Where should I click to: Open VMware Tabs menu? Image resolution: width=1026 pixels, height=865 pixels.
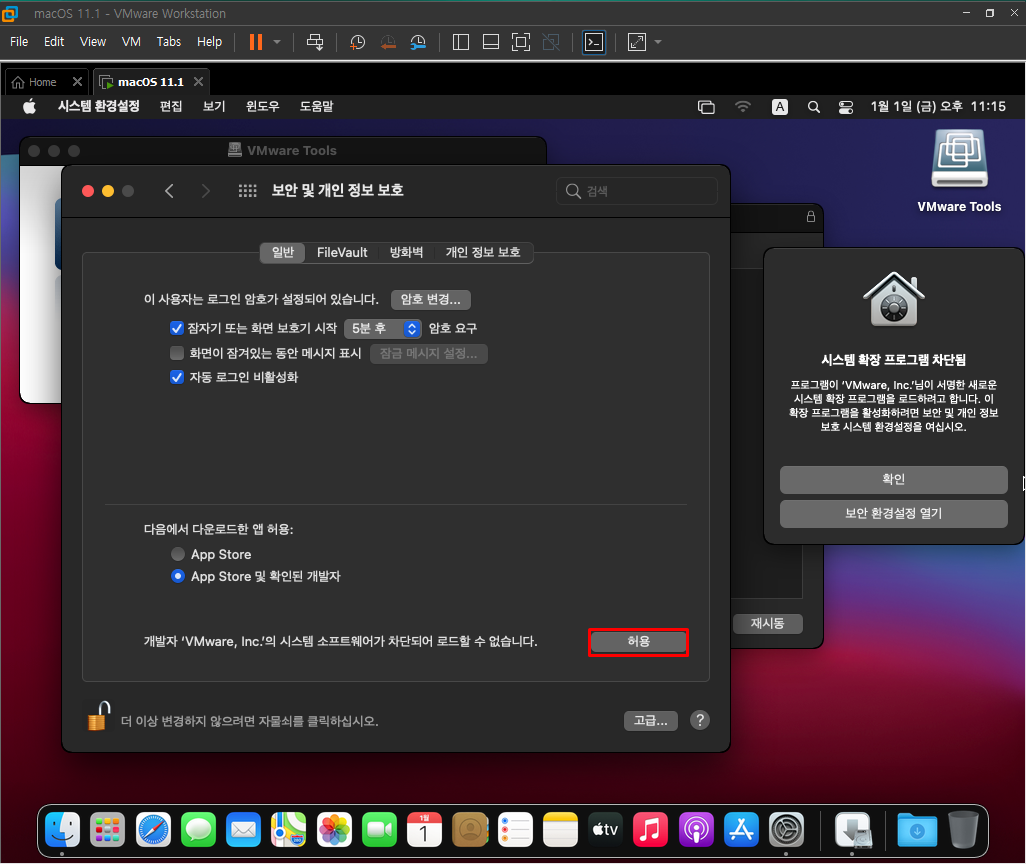[x=169, y=42]
